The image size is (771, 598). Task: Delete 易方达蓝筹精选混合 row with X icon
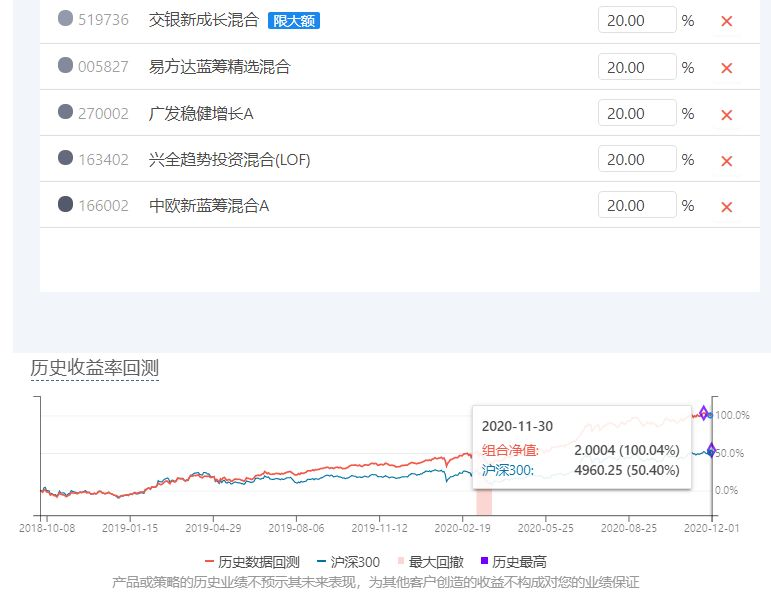(x=727, y=68)
